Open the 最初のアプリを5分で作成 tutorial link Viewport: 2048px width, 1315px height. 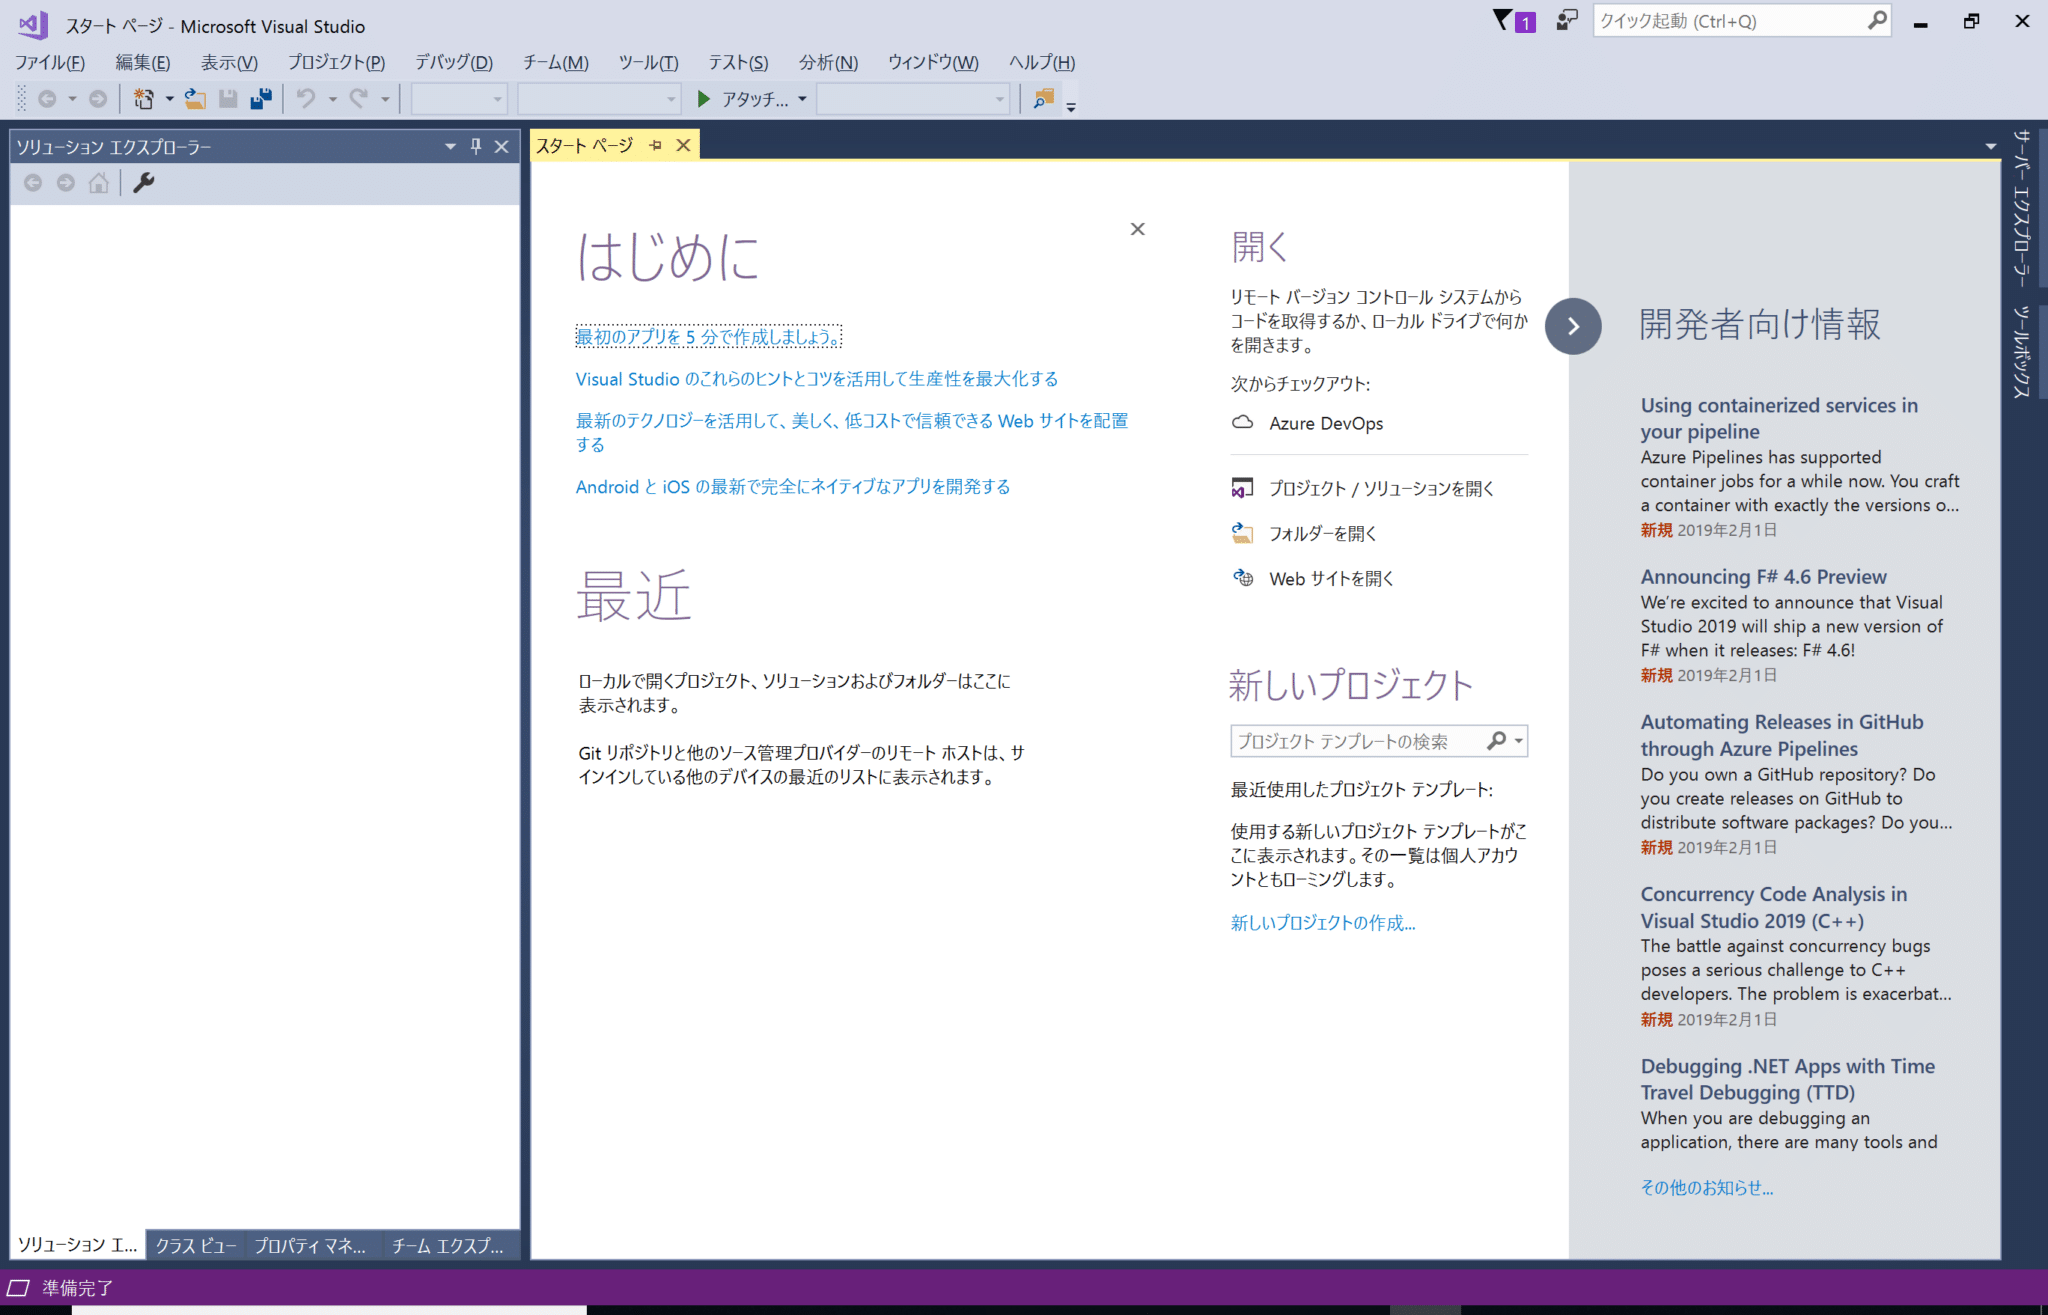[x=707, y=337]
